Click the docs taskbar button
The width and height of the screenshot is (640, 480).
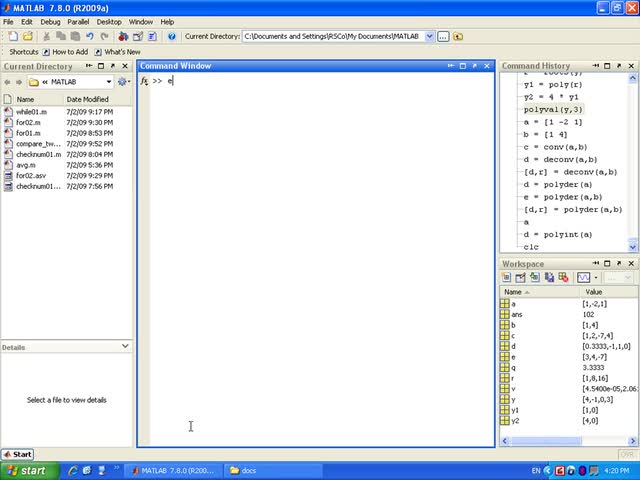tap(273, 471)
